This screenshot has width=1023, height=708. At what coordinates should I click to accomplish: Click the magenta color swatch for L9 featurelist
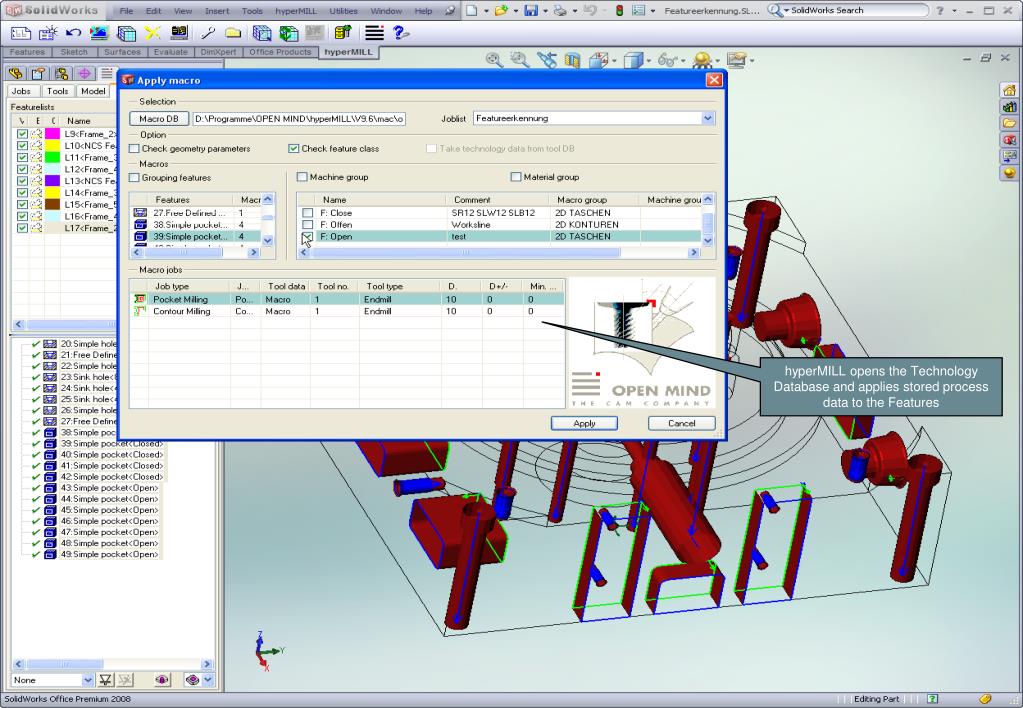point(52,134)
